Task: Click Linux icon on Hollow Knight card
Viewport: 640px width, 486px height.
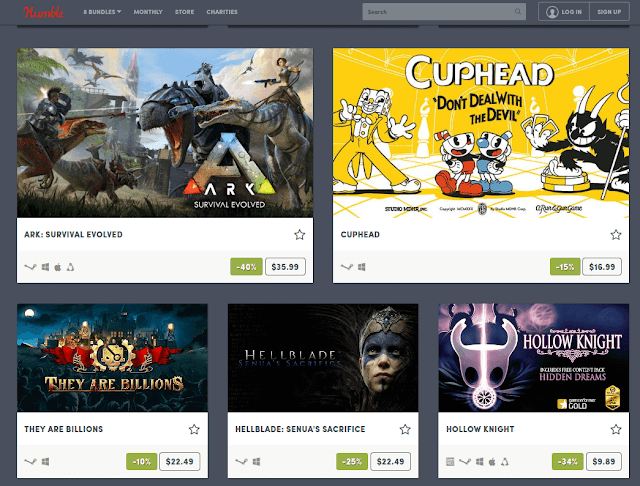Action: point(505,462)
